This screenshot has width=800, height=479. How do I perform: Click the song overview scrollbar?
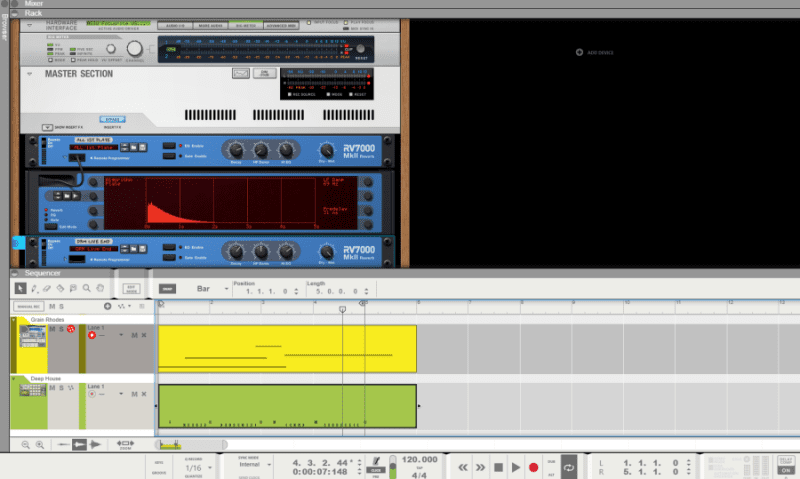click(x=191, y=445)
